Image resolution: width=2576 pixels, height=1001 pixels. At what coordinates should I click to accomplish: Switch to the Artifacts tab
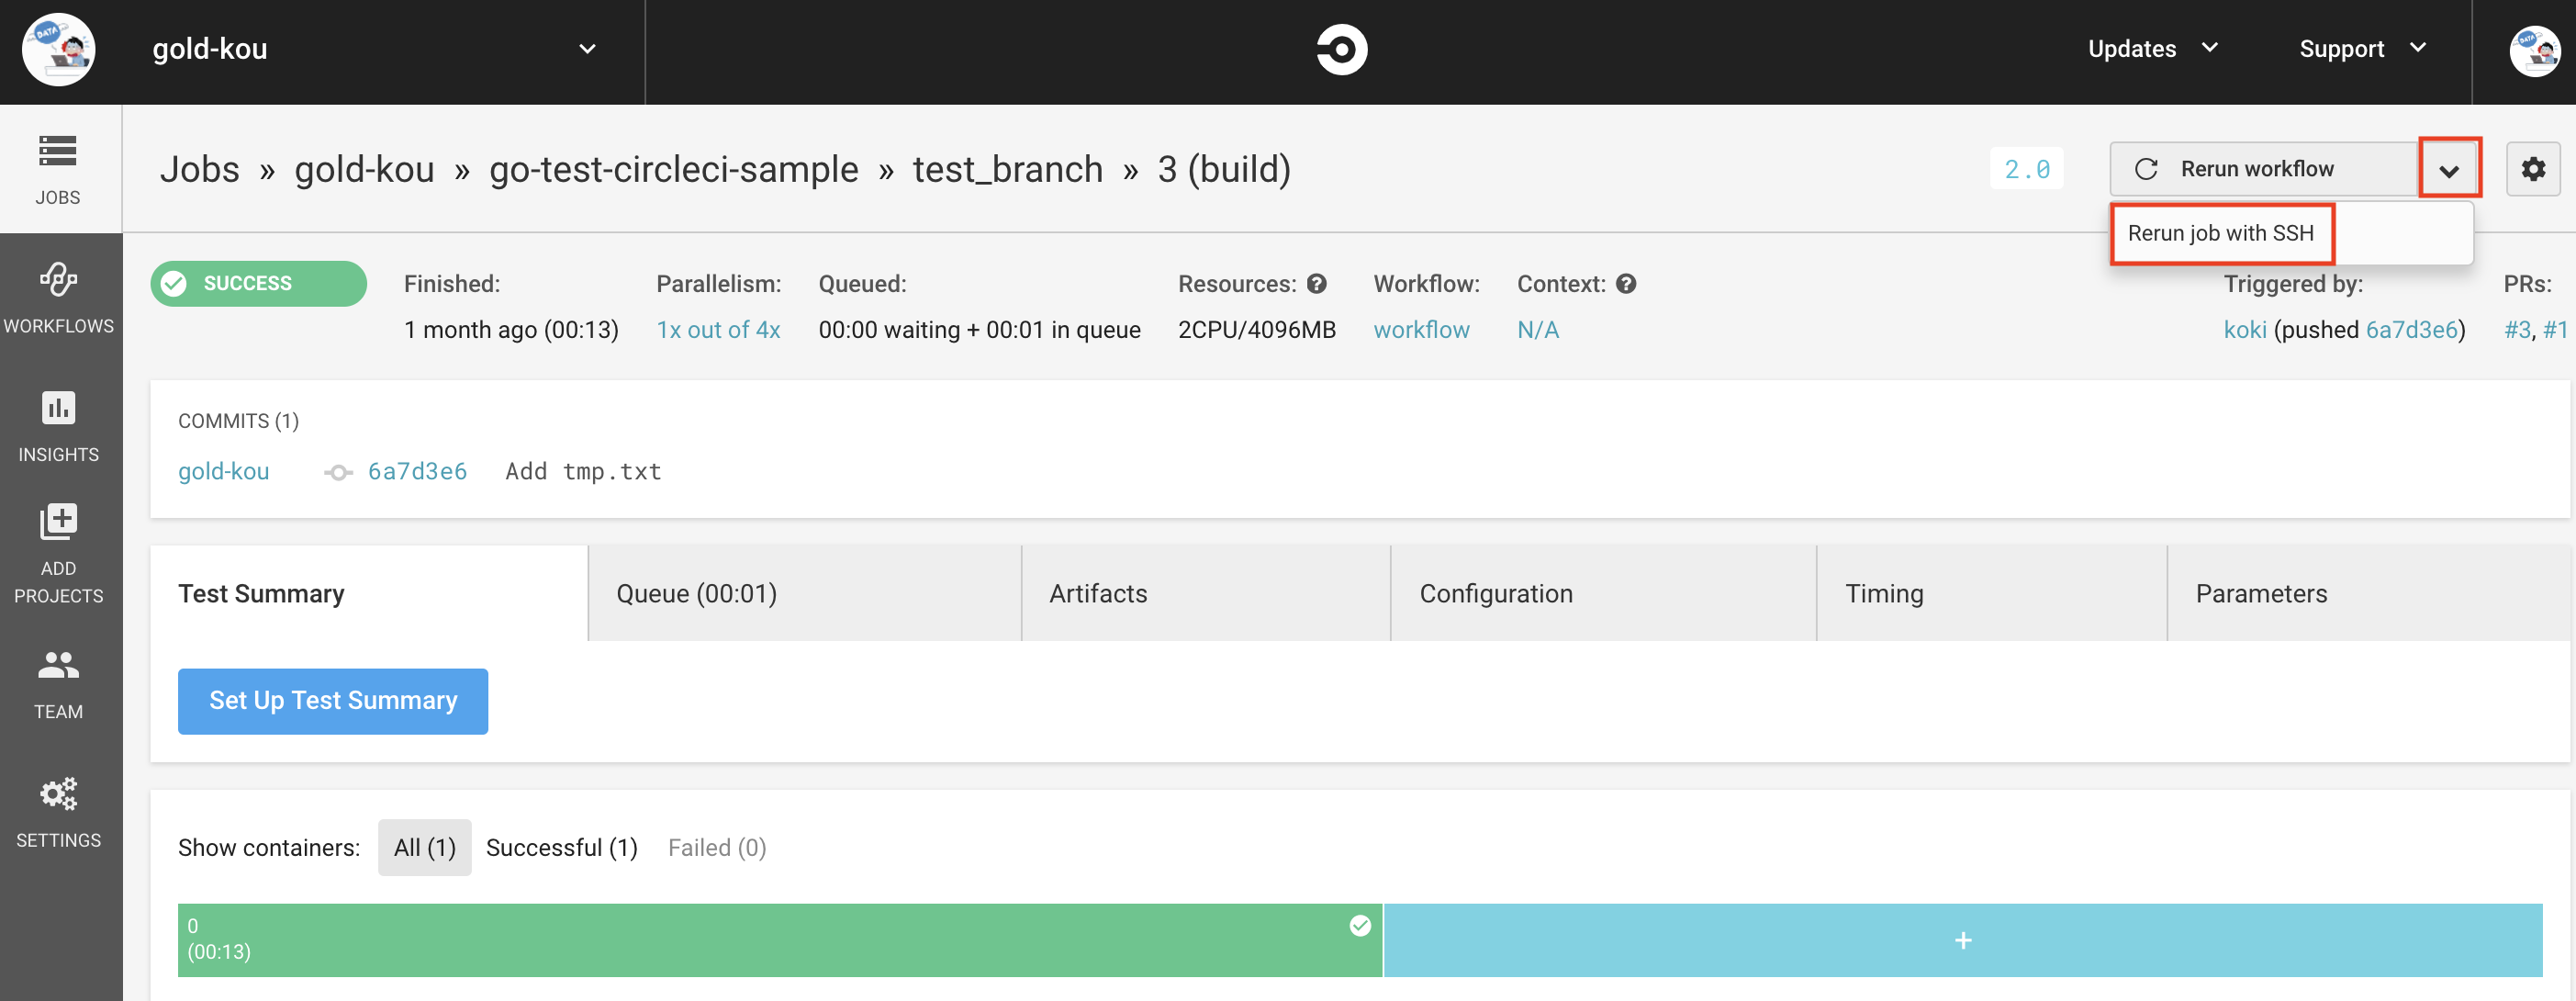point(1097,593)
